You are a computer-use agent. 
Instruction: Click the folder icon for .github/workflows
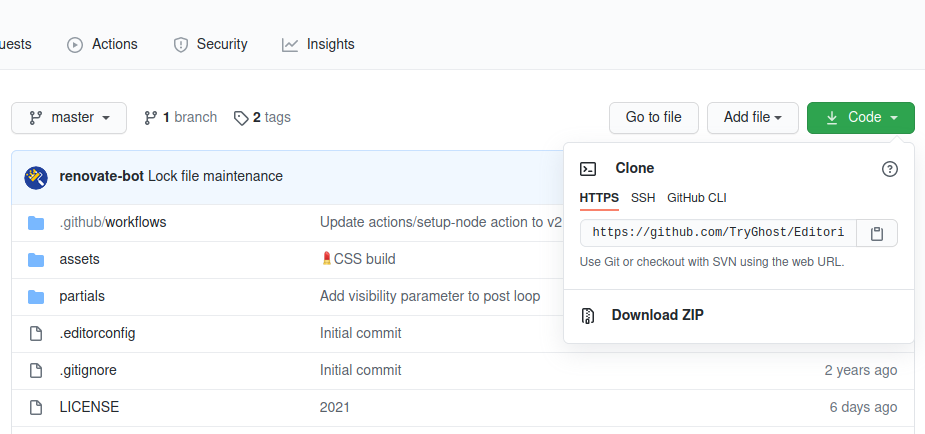(x=36, y=223)
